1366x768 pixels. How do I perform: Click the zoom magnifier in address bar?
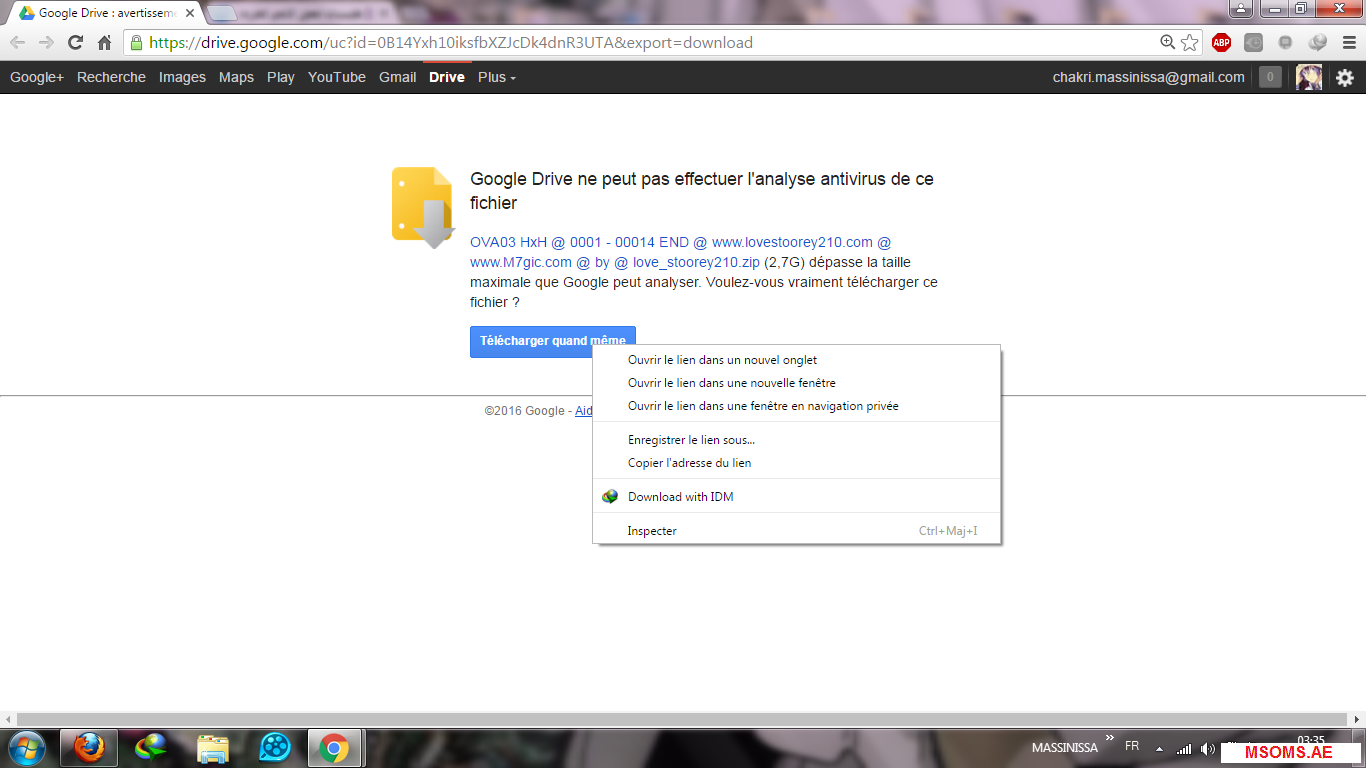tap(1167, 43)
